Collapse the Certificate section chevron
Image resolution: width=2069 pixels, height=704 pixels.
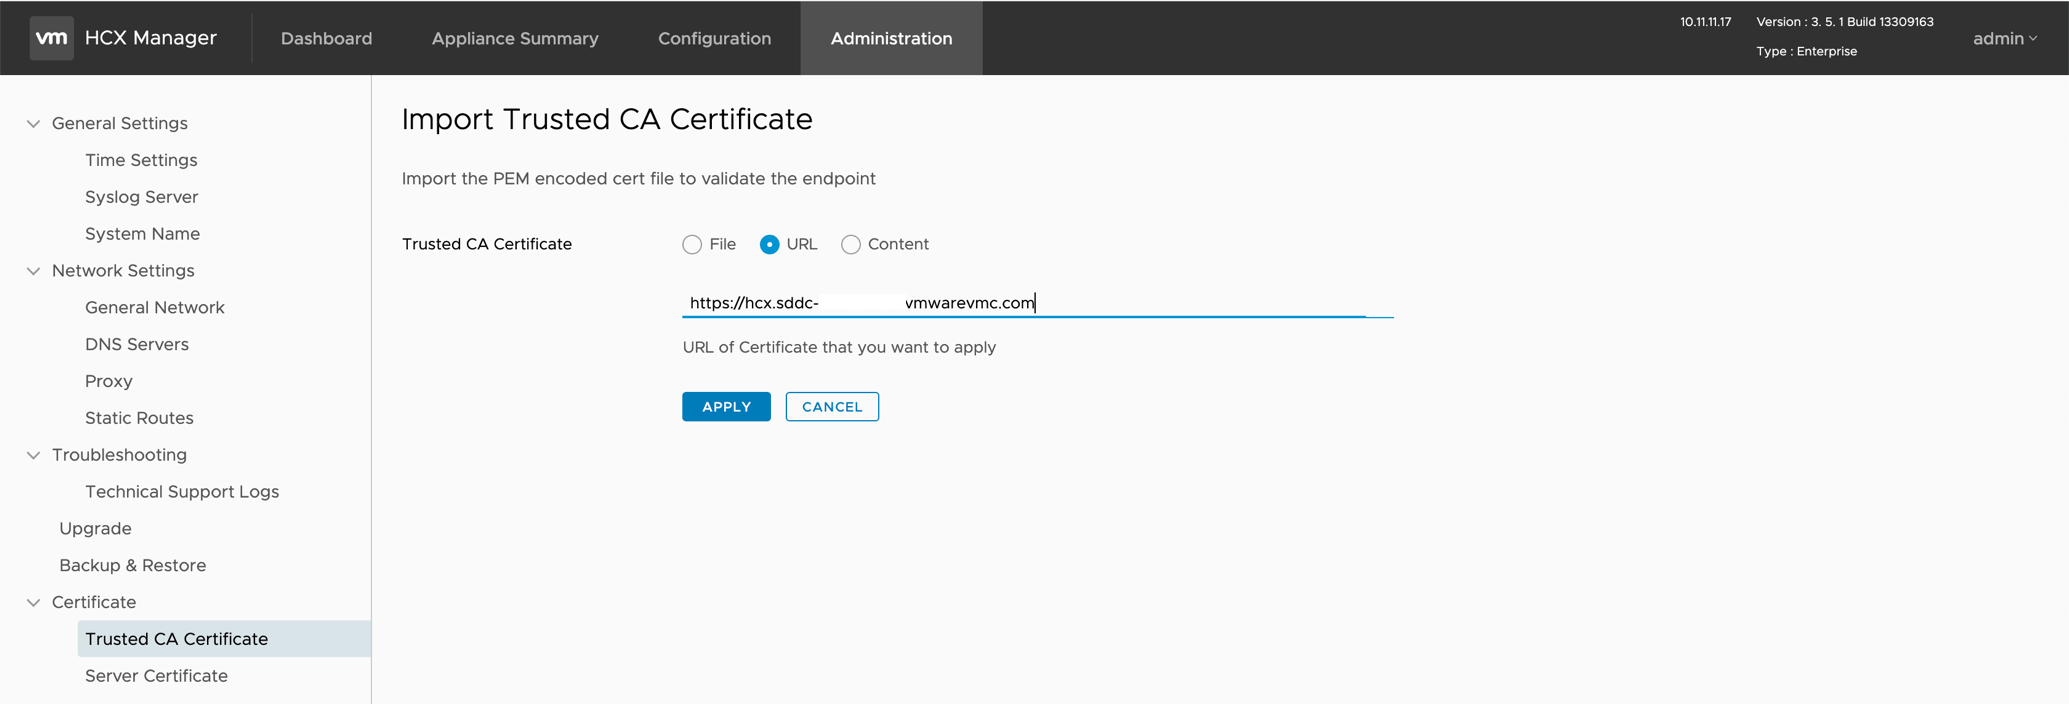[x=34, y=602]
